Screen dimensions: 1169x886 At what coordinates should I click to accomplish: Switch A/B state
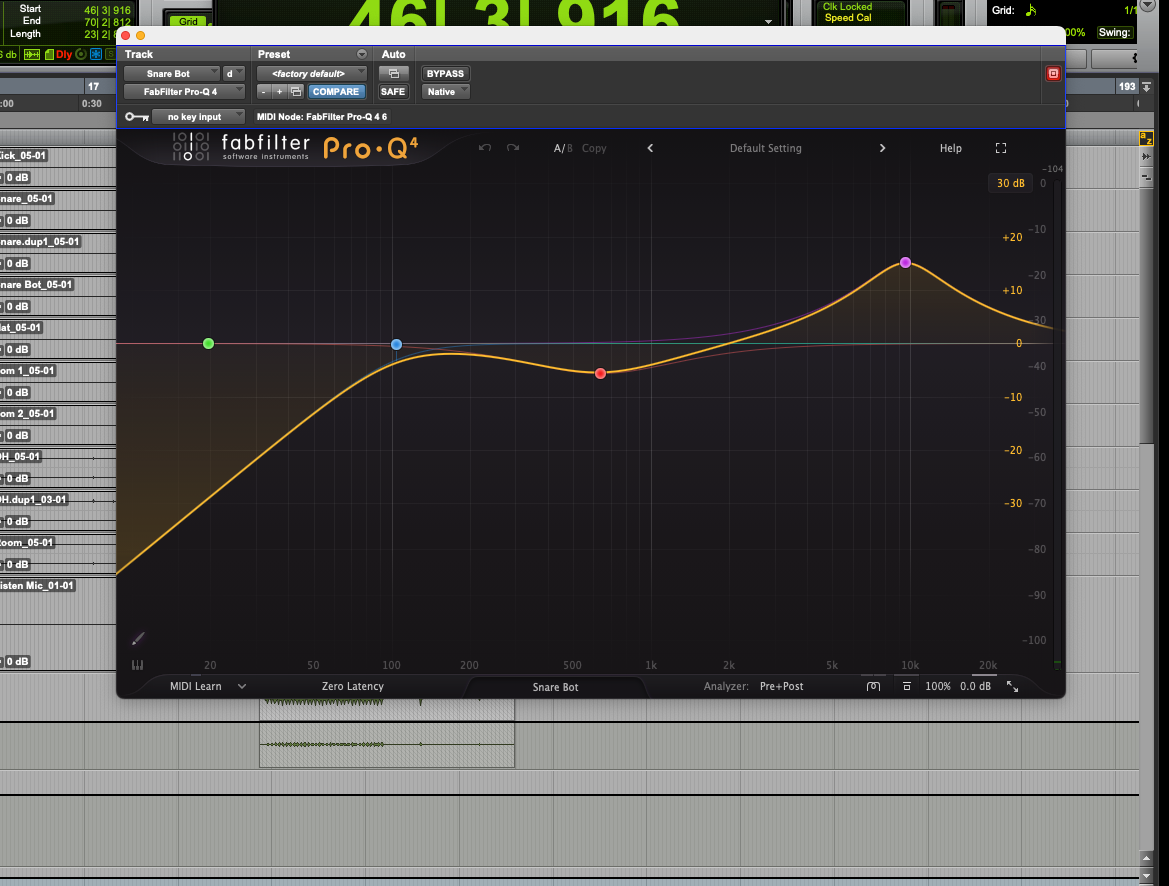(563, 148)
